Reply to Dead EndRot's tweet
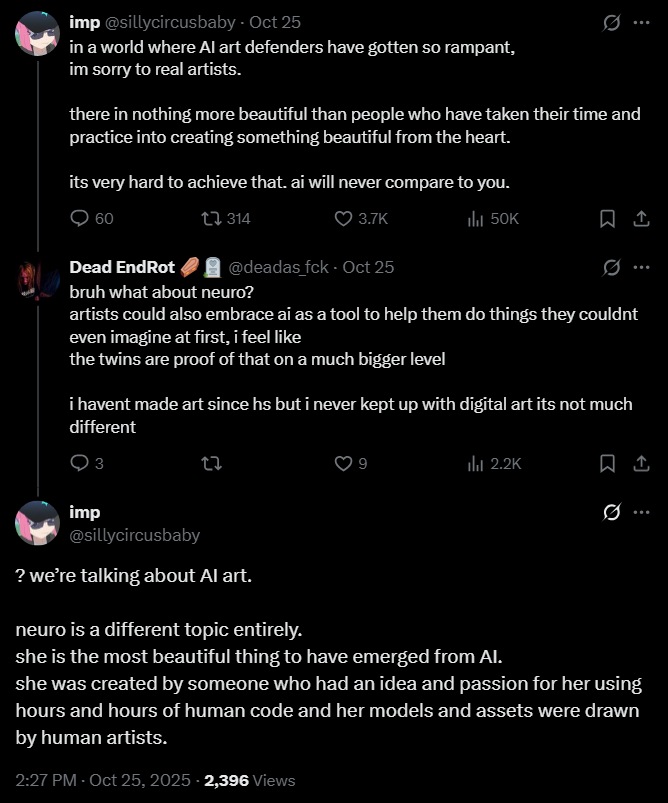Viewport: 668px width, 803px height. tap(81, 463)
